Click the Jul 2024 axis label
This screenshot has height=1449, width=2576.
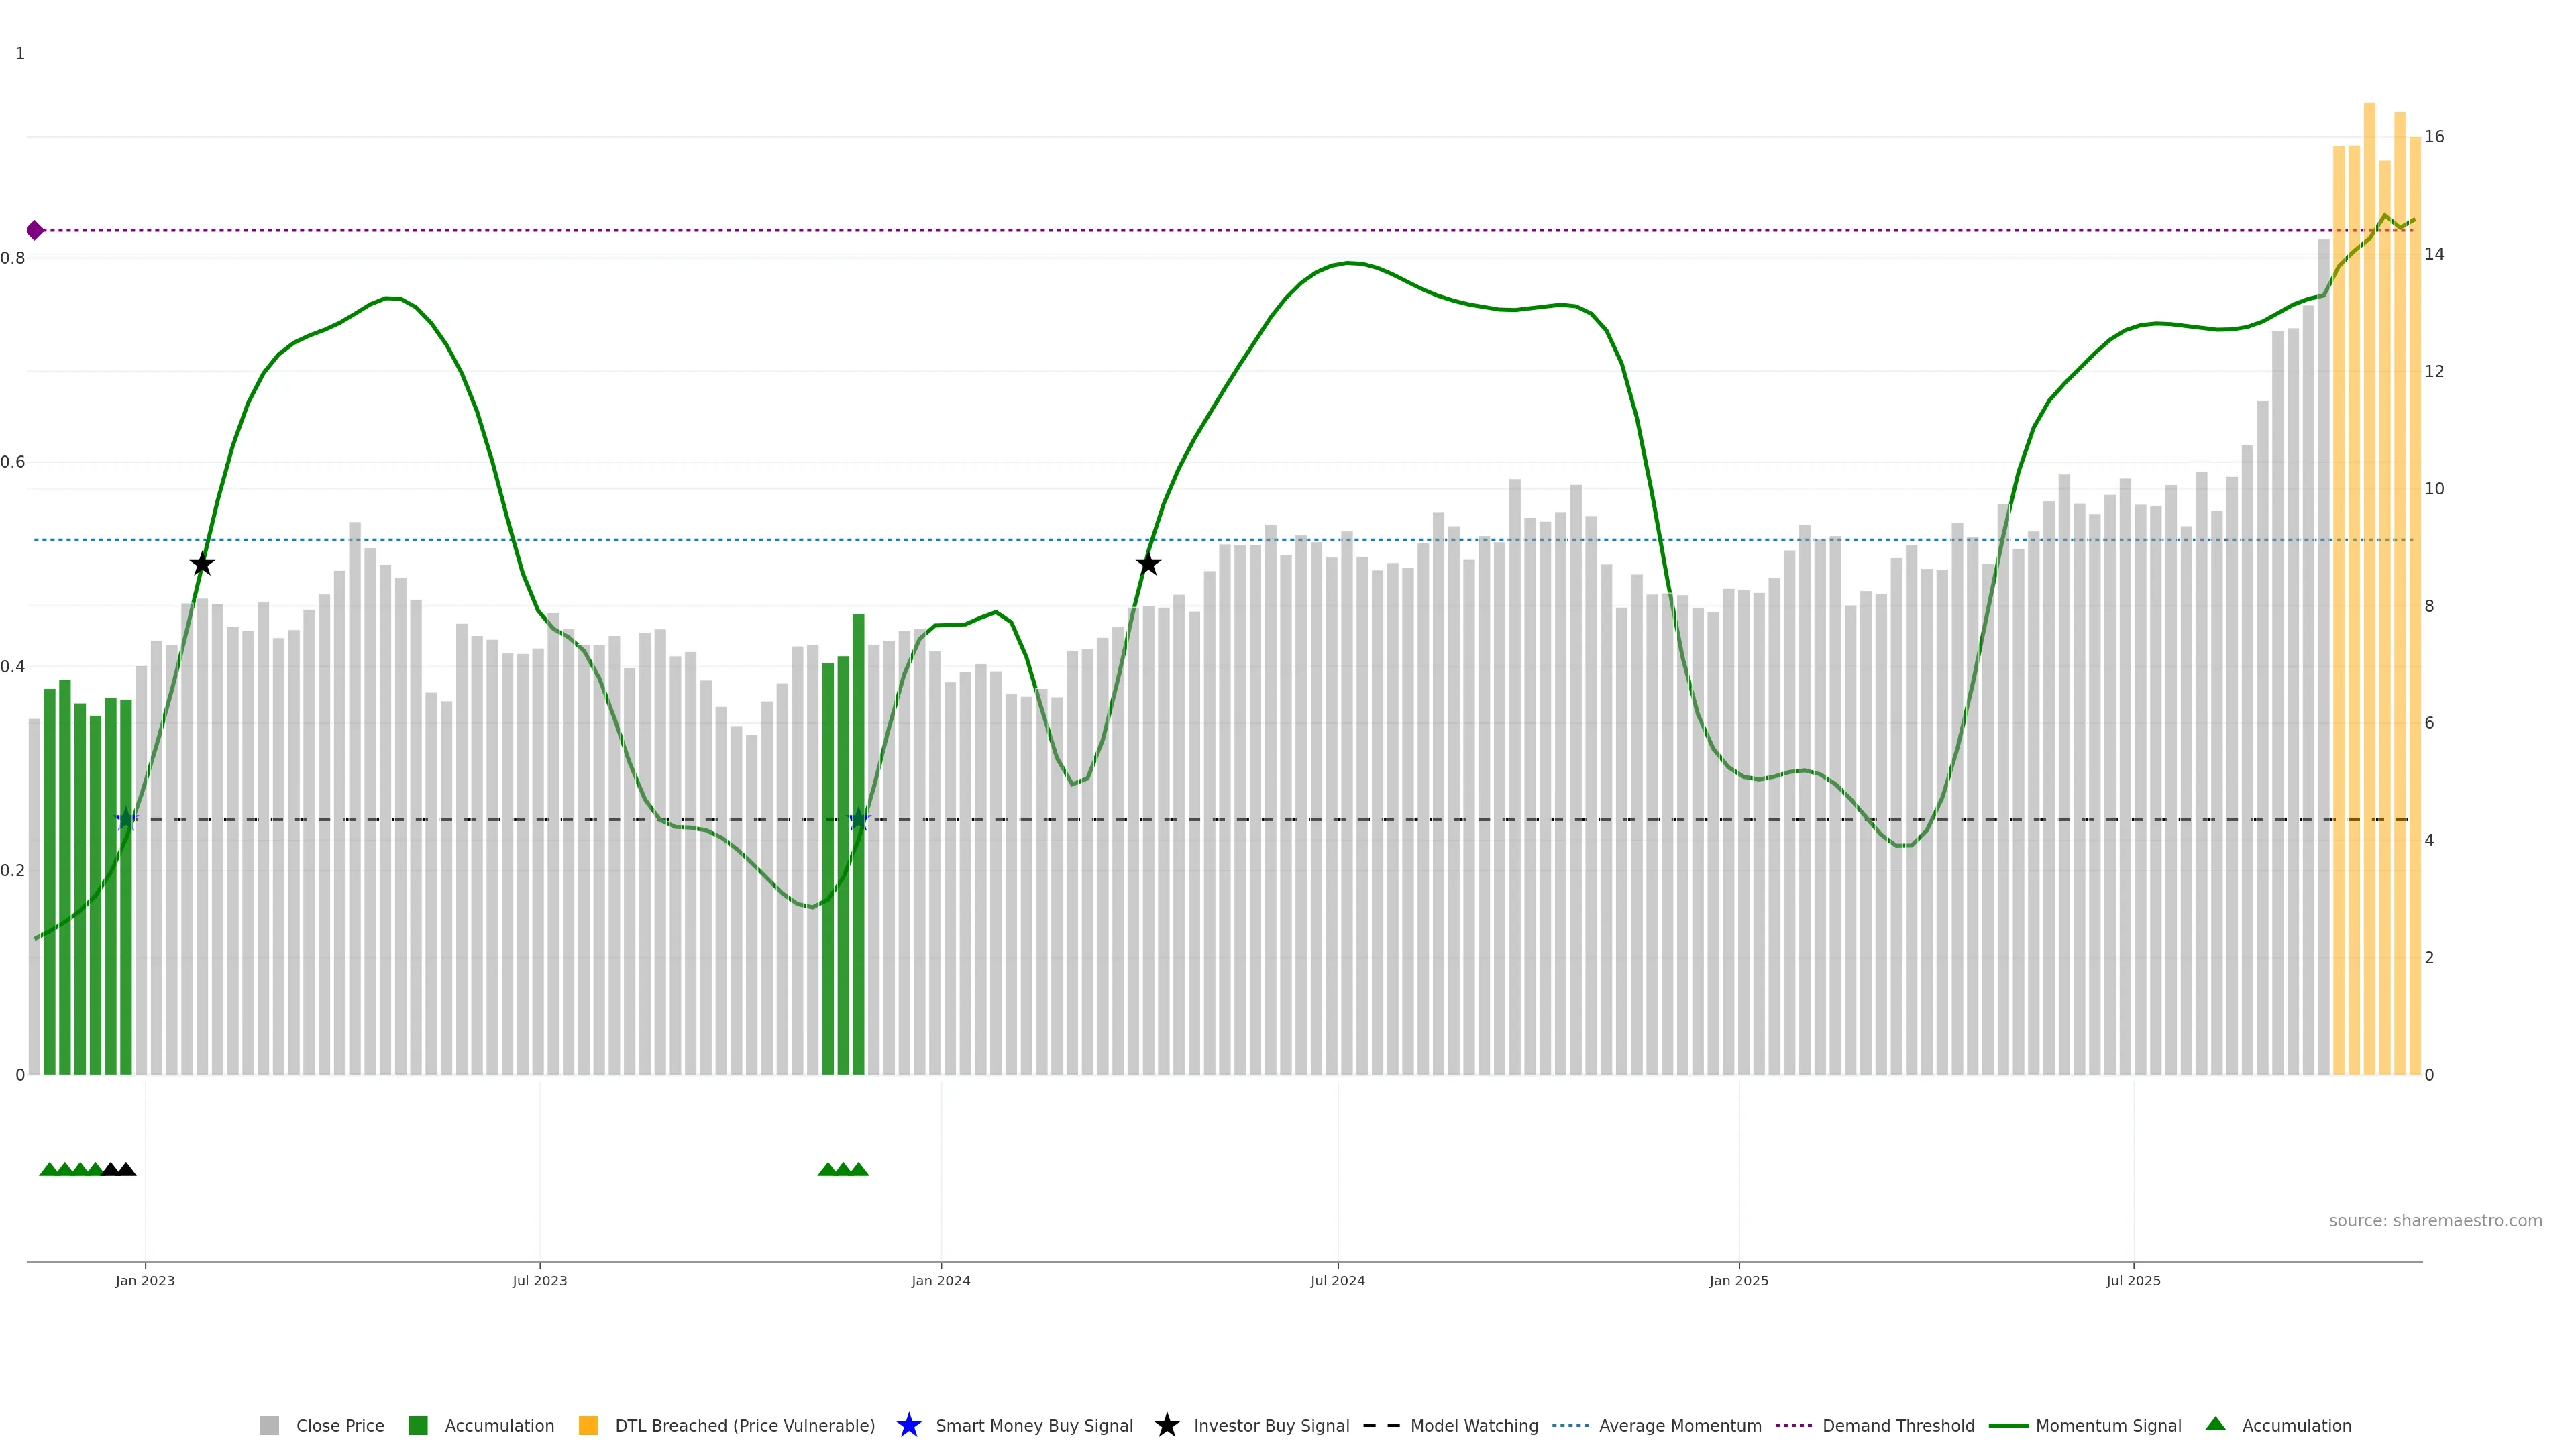coord(1337,1281)
